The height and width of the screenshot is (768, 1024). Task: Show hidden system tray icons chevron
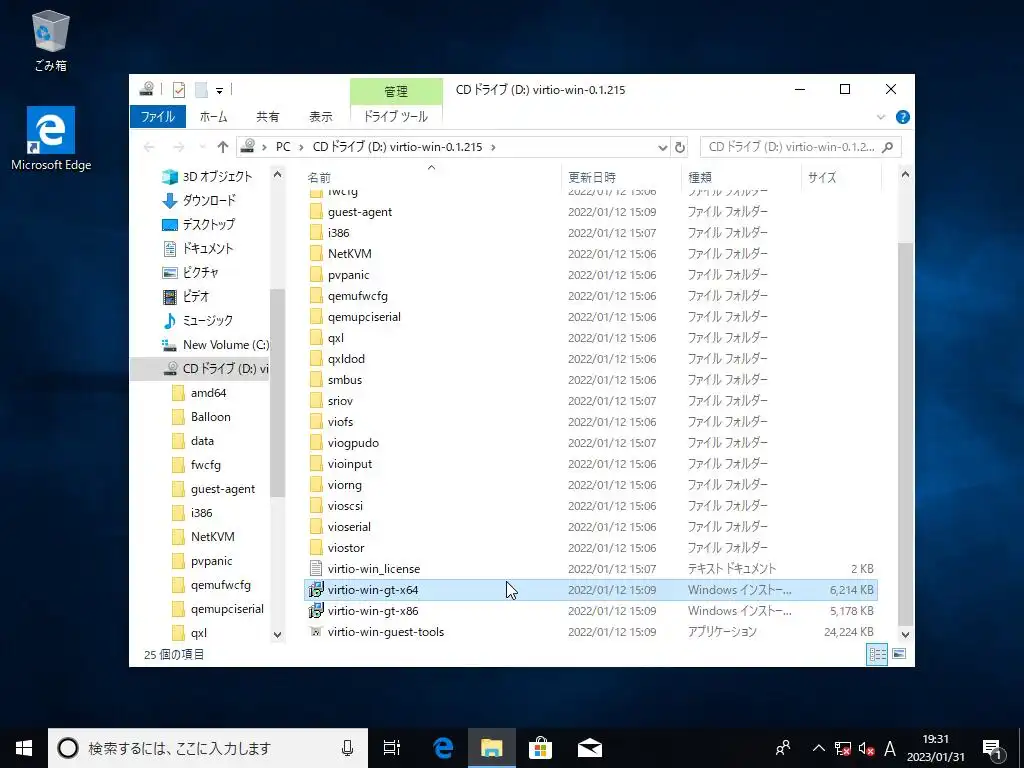click(818, 748)
